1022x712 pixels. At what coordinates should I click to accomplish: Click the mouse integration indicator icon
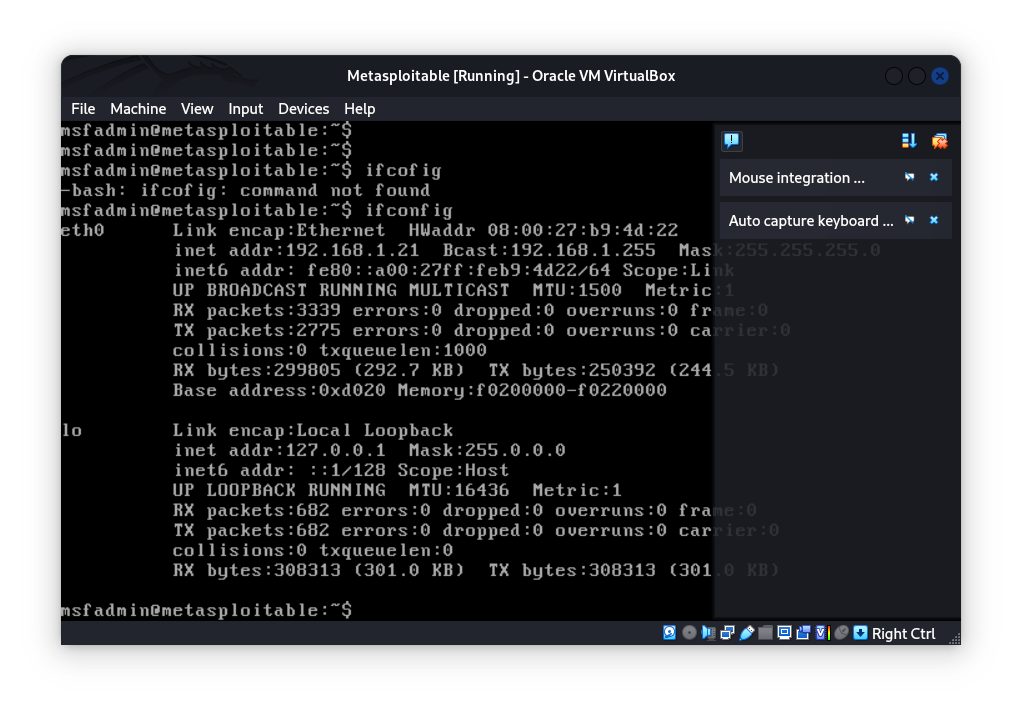[841, 632]
